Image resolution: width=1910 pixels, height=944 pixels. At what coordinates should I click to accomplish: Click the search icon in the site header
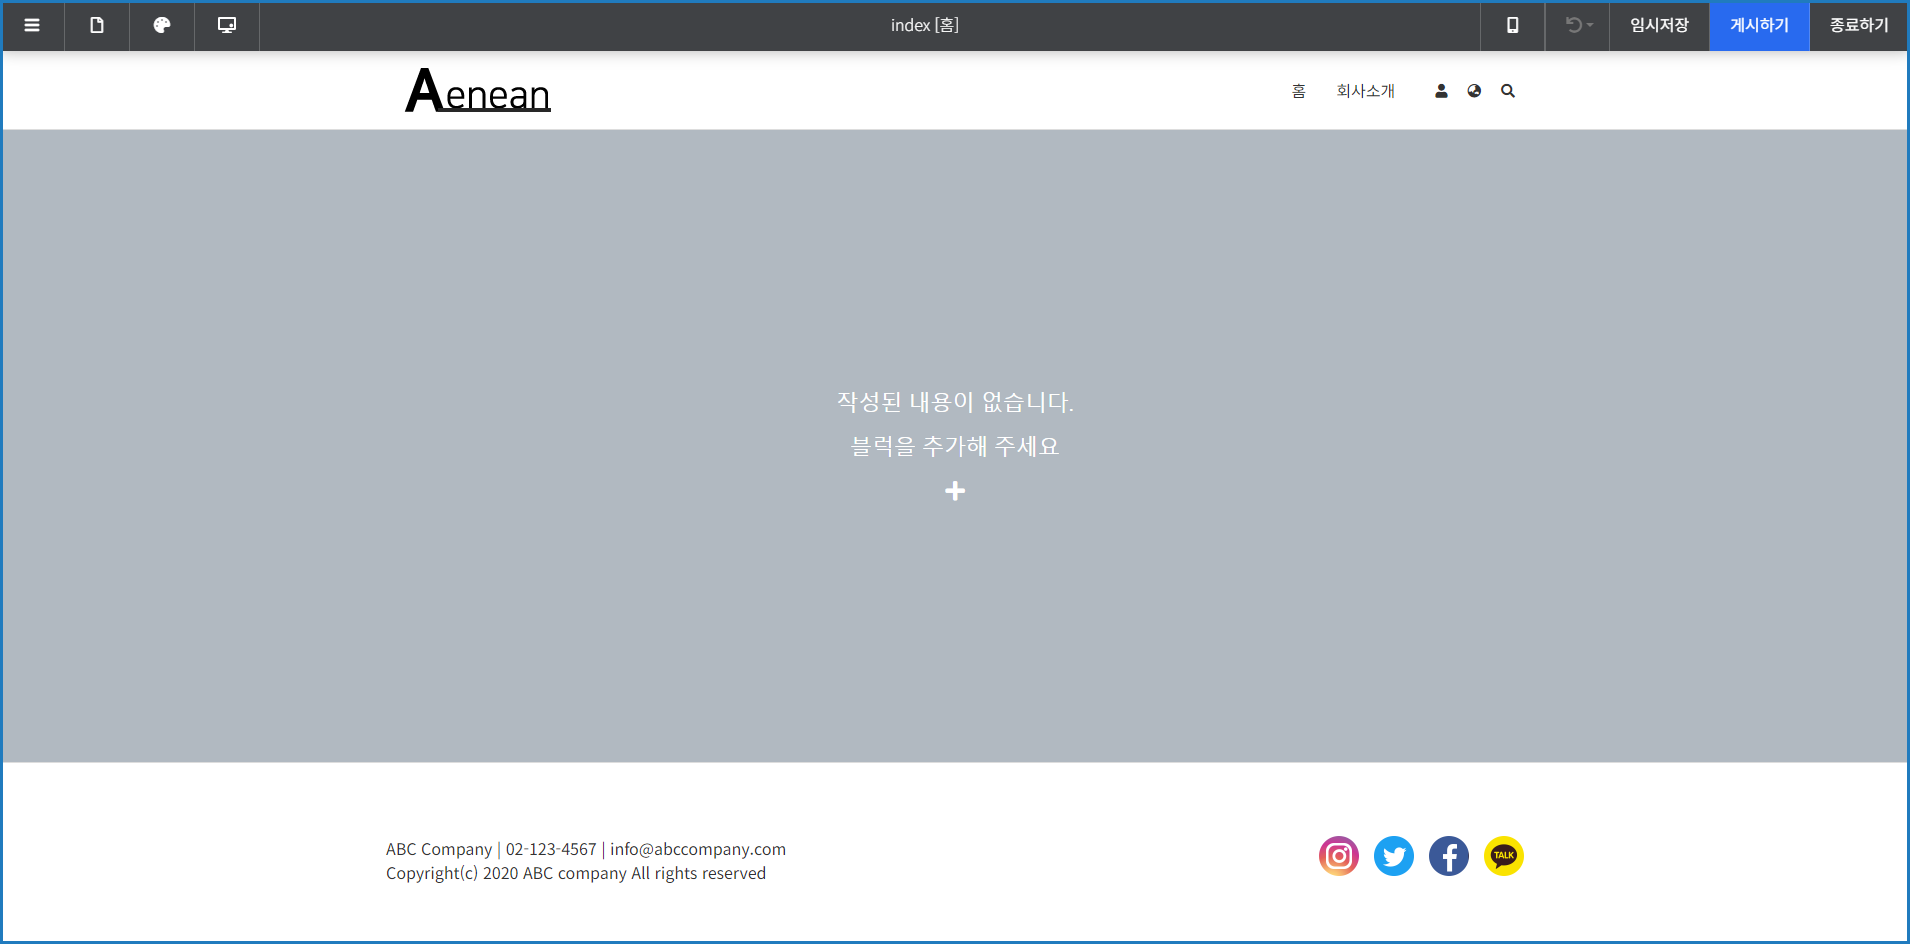(1508, 91)
